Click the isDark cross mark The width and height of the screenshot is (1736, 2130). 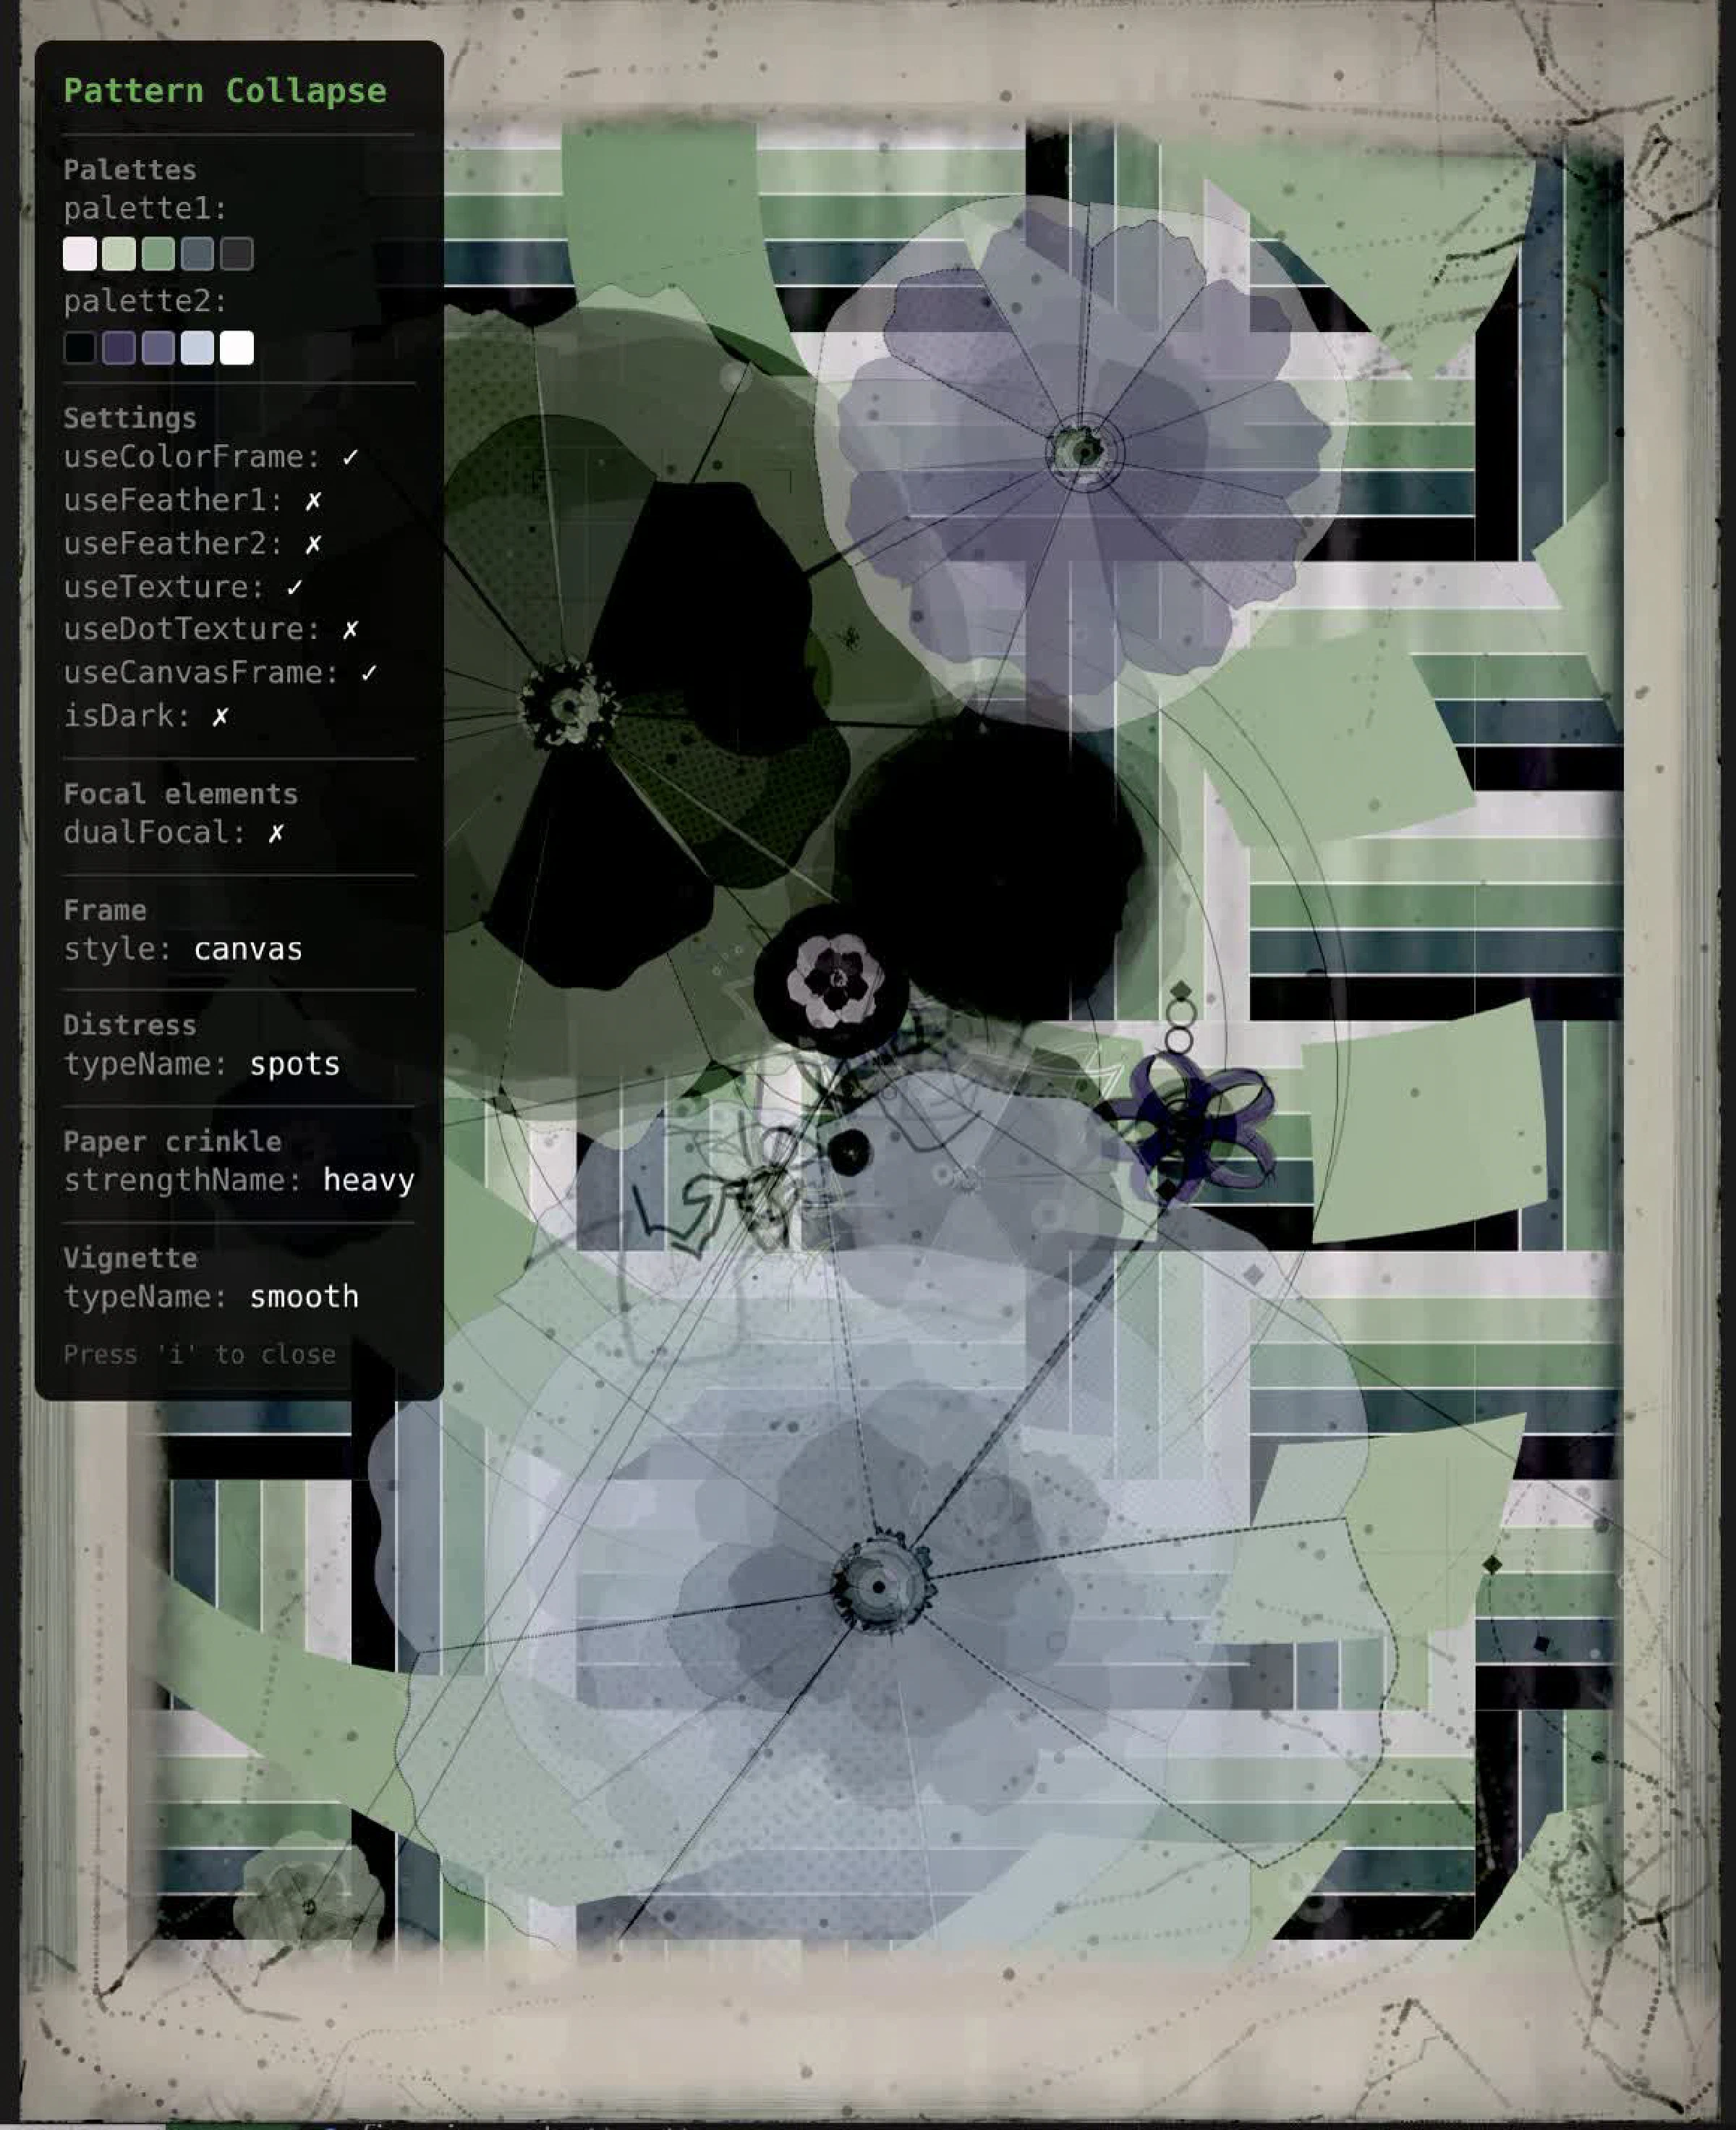220,716
